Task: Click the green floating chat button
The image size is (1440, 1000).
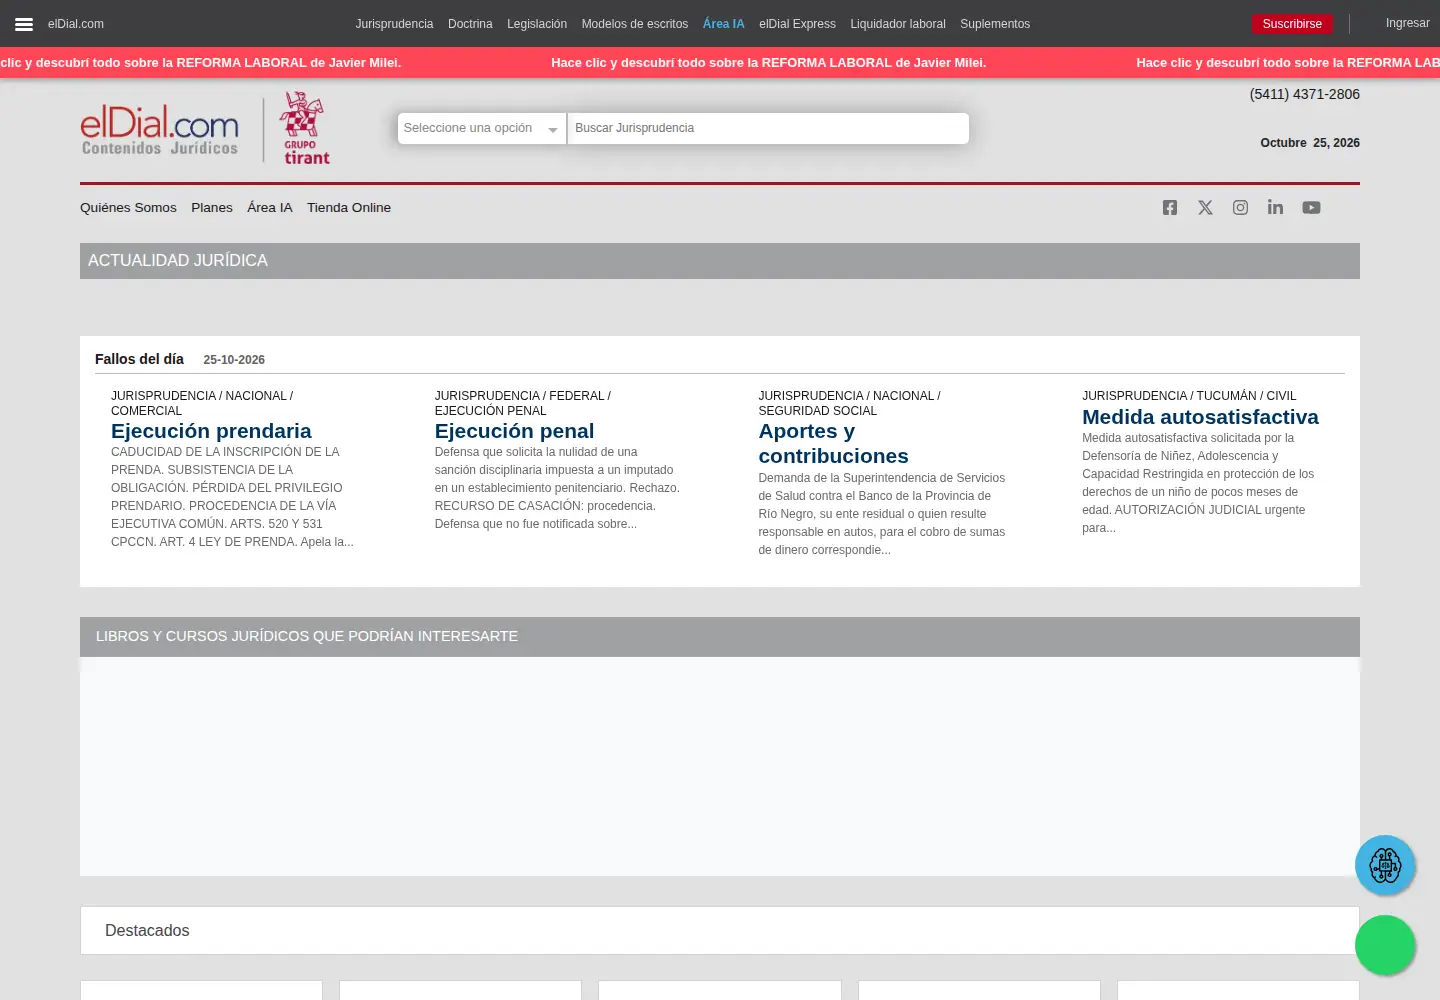Action: click(x=1385, y=945)
